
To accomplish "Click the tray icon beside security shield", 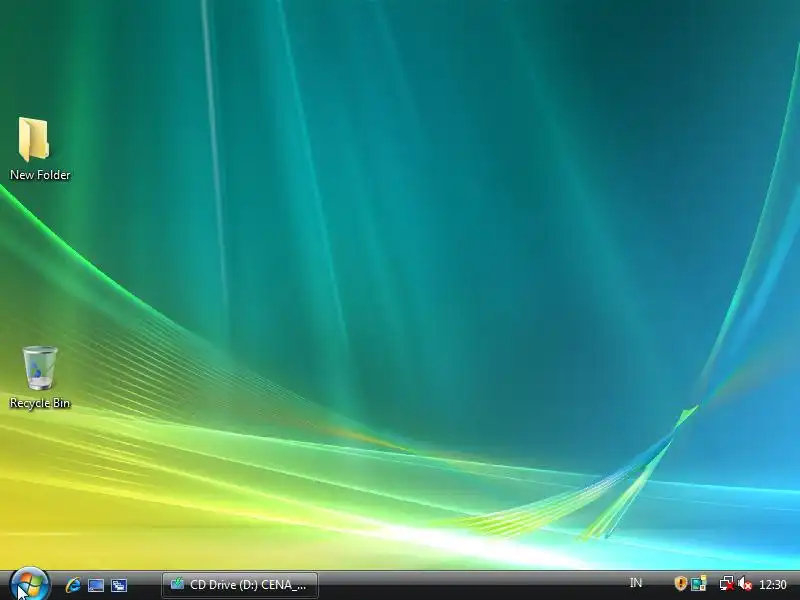I will click(x=698, y=583).
